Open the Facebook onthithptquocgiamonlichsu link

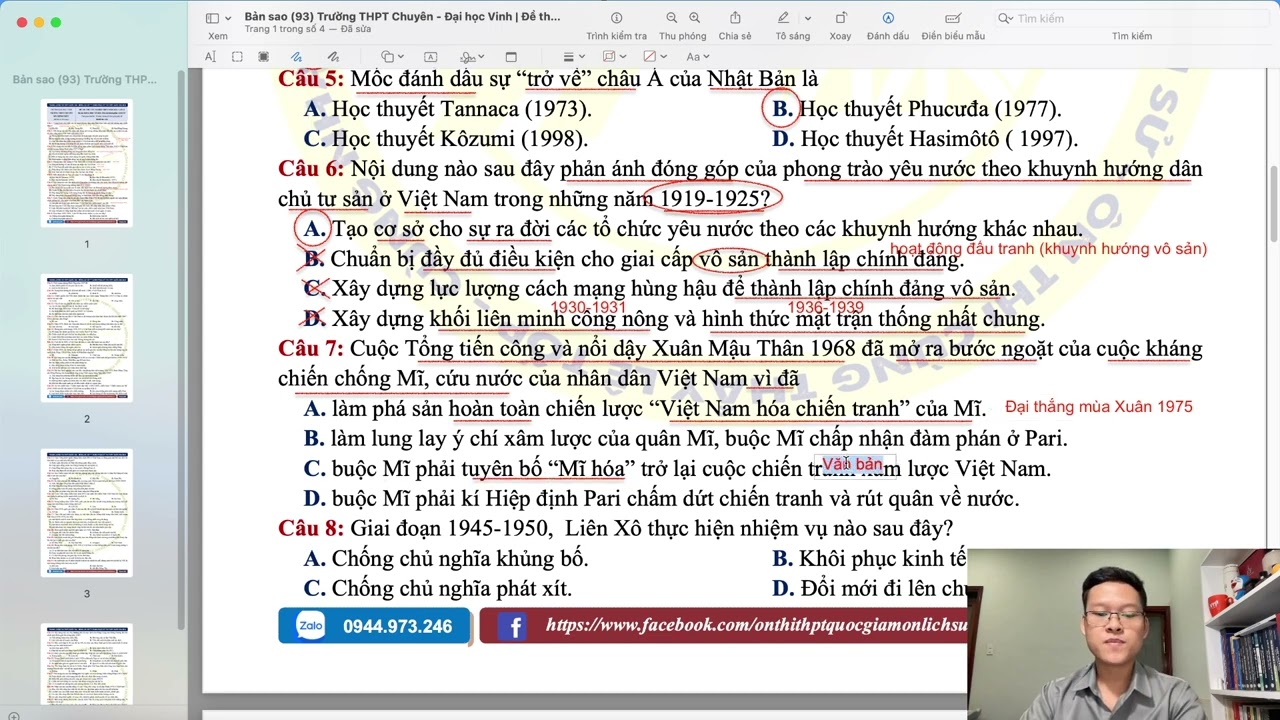[x=756, y=626]
